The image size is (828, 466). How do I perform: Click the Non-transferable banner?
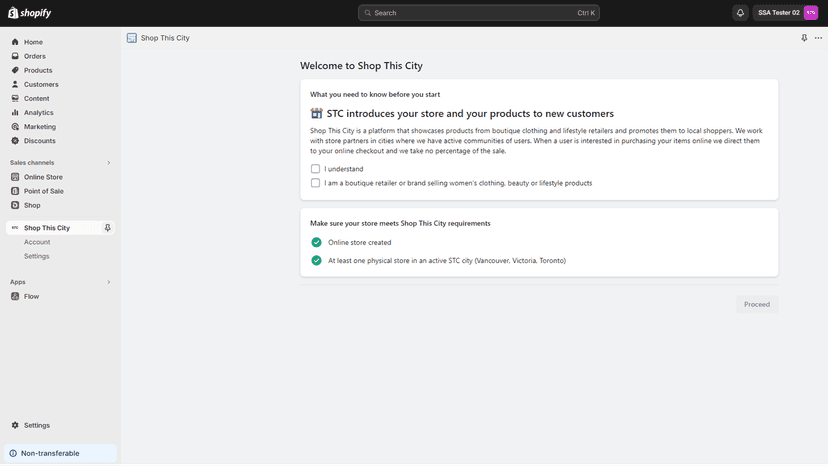click(x=60, y=453)
